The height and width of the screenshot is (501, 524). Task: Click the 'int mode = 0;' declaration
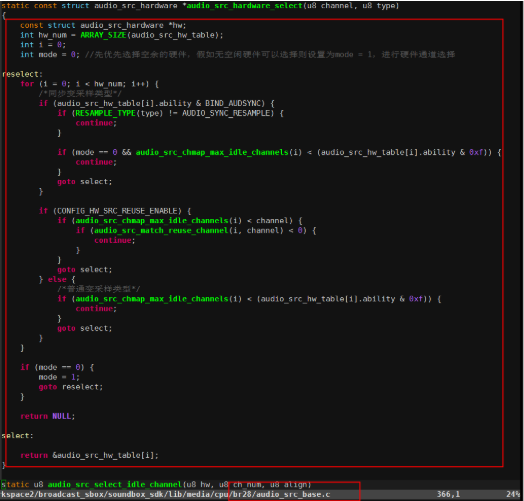50,54
